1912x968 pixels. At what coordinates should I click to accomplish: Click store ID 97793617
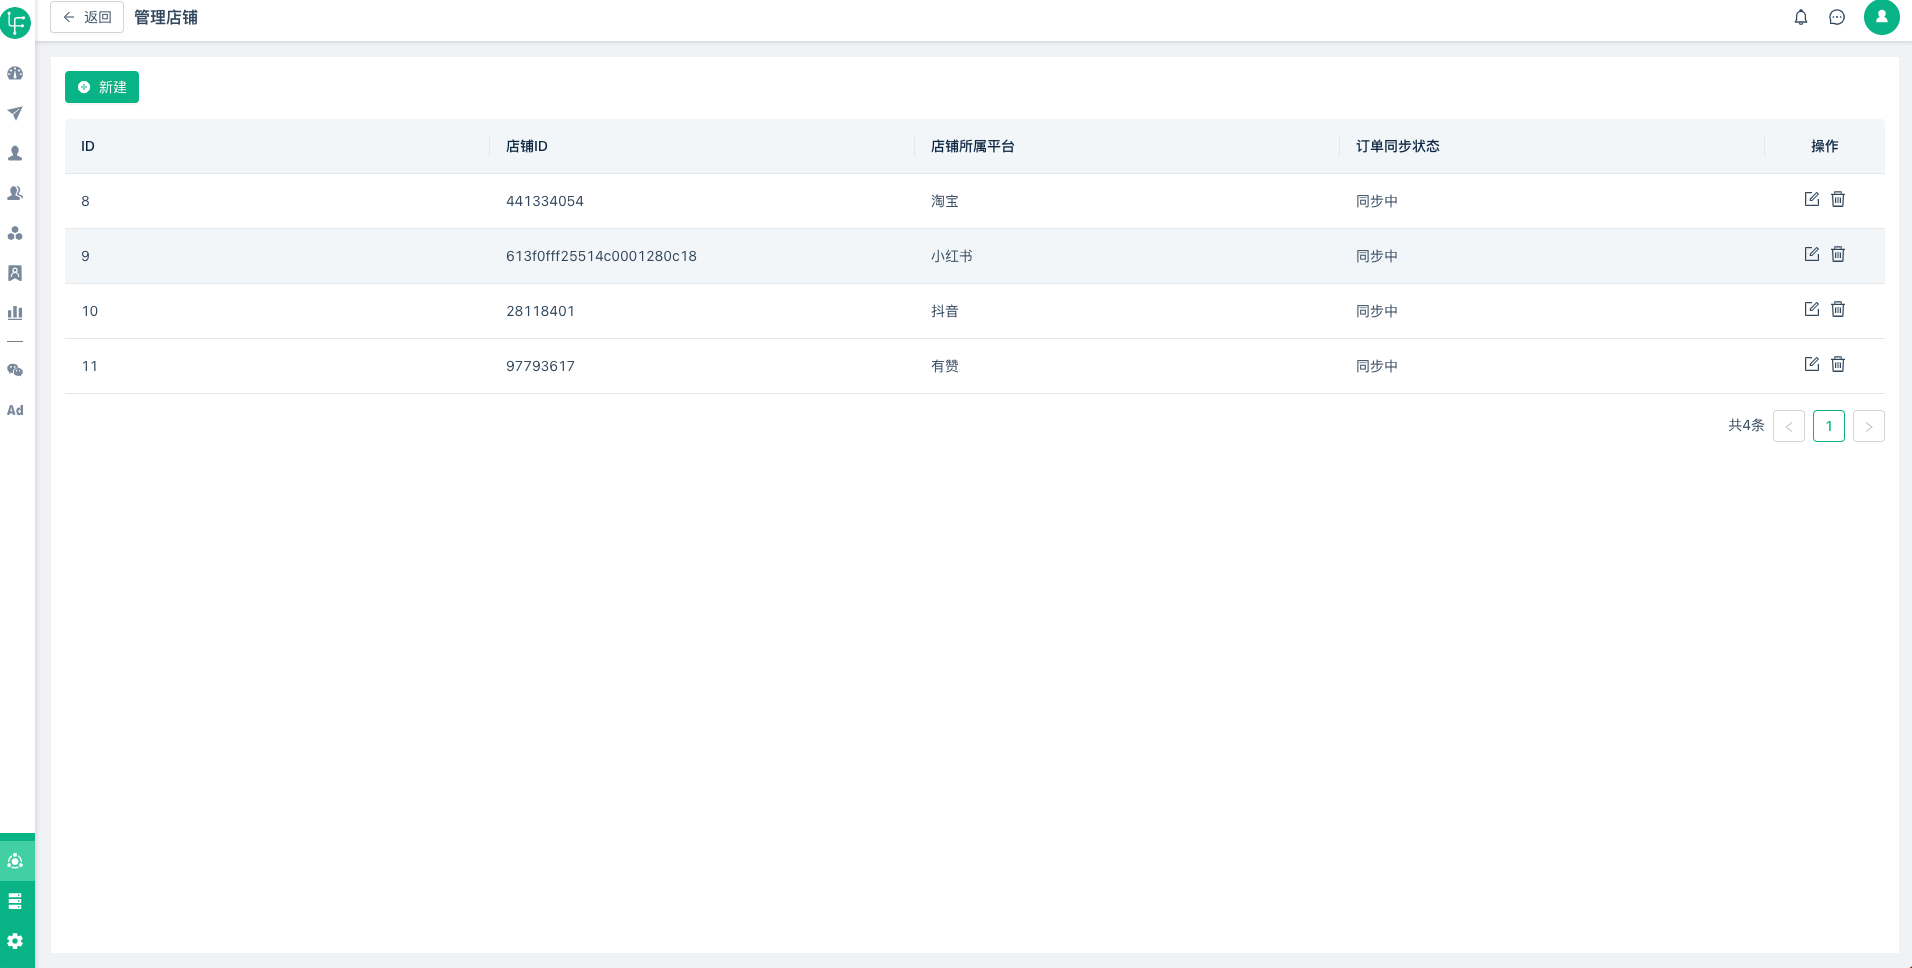540,366
